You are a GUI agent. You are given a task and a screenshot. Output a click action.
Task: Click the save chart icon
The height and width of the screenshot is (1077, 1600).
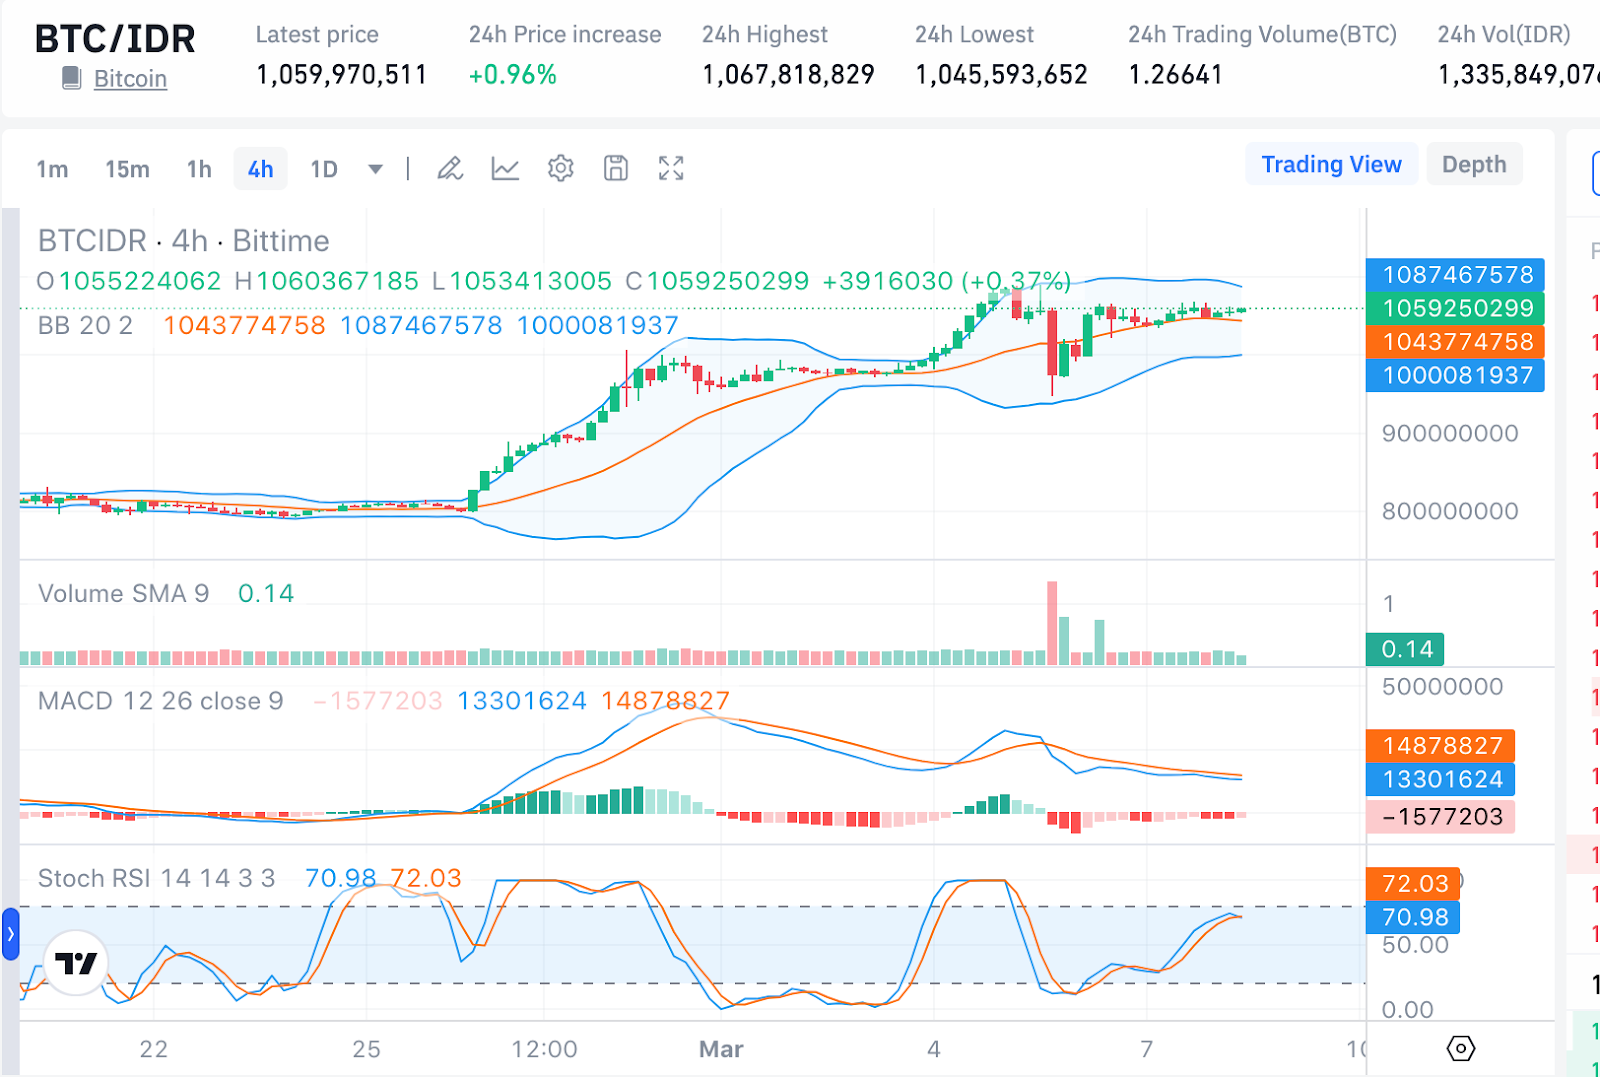(x=616, y=169)
